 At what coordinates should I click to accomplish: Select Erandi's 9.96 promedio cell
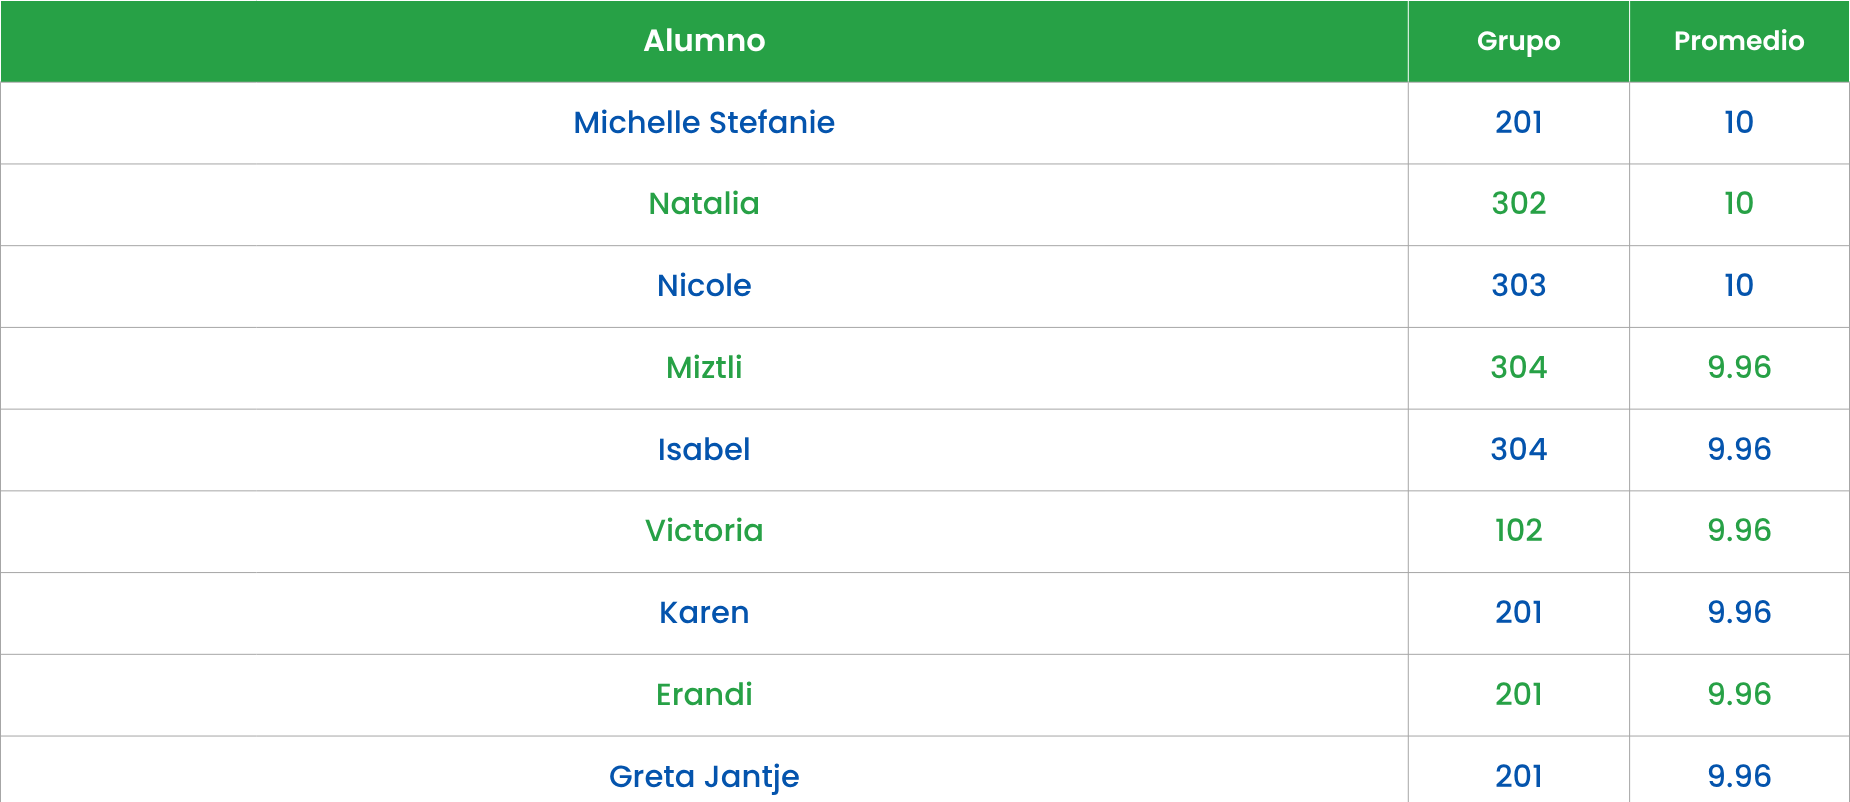(x=1739, y=695)
